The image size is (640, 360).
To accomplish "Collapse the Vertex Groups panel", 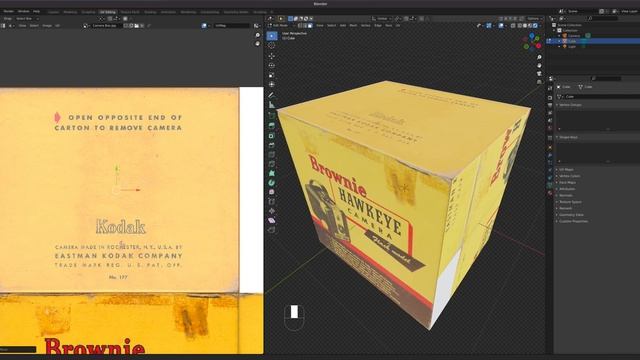I will [571, 105].
